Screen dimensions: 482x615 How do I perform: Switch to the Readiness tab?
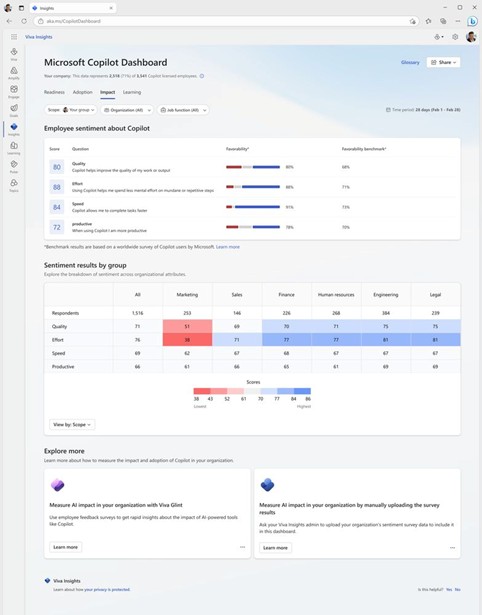[54, 92]
